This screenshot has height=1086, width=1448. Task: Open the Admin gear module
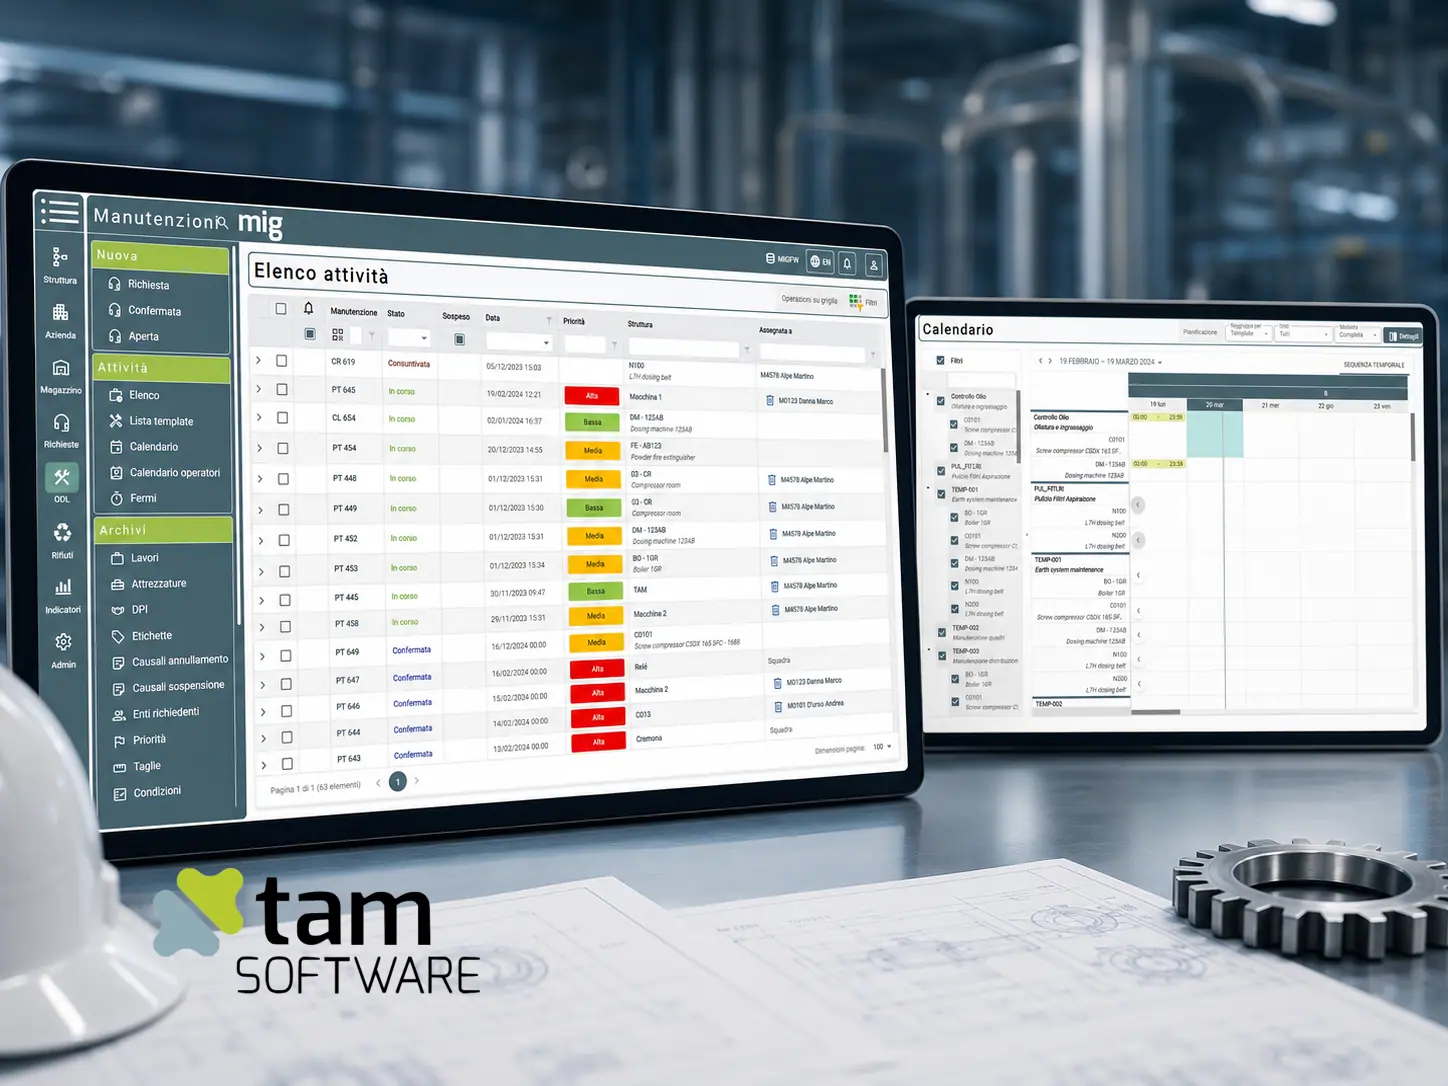[x=63, y=650]
